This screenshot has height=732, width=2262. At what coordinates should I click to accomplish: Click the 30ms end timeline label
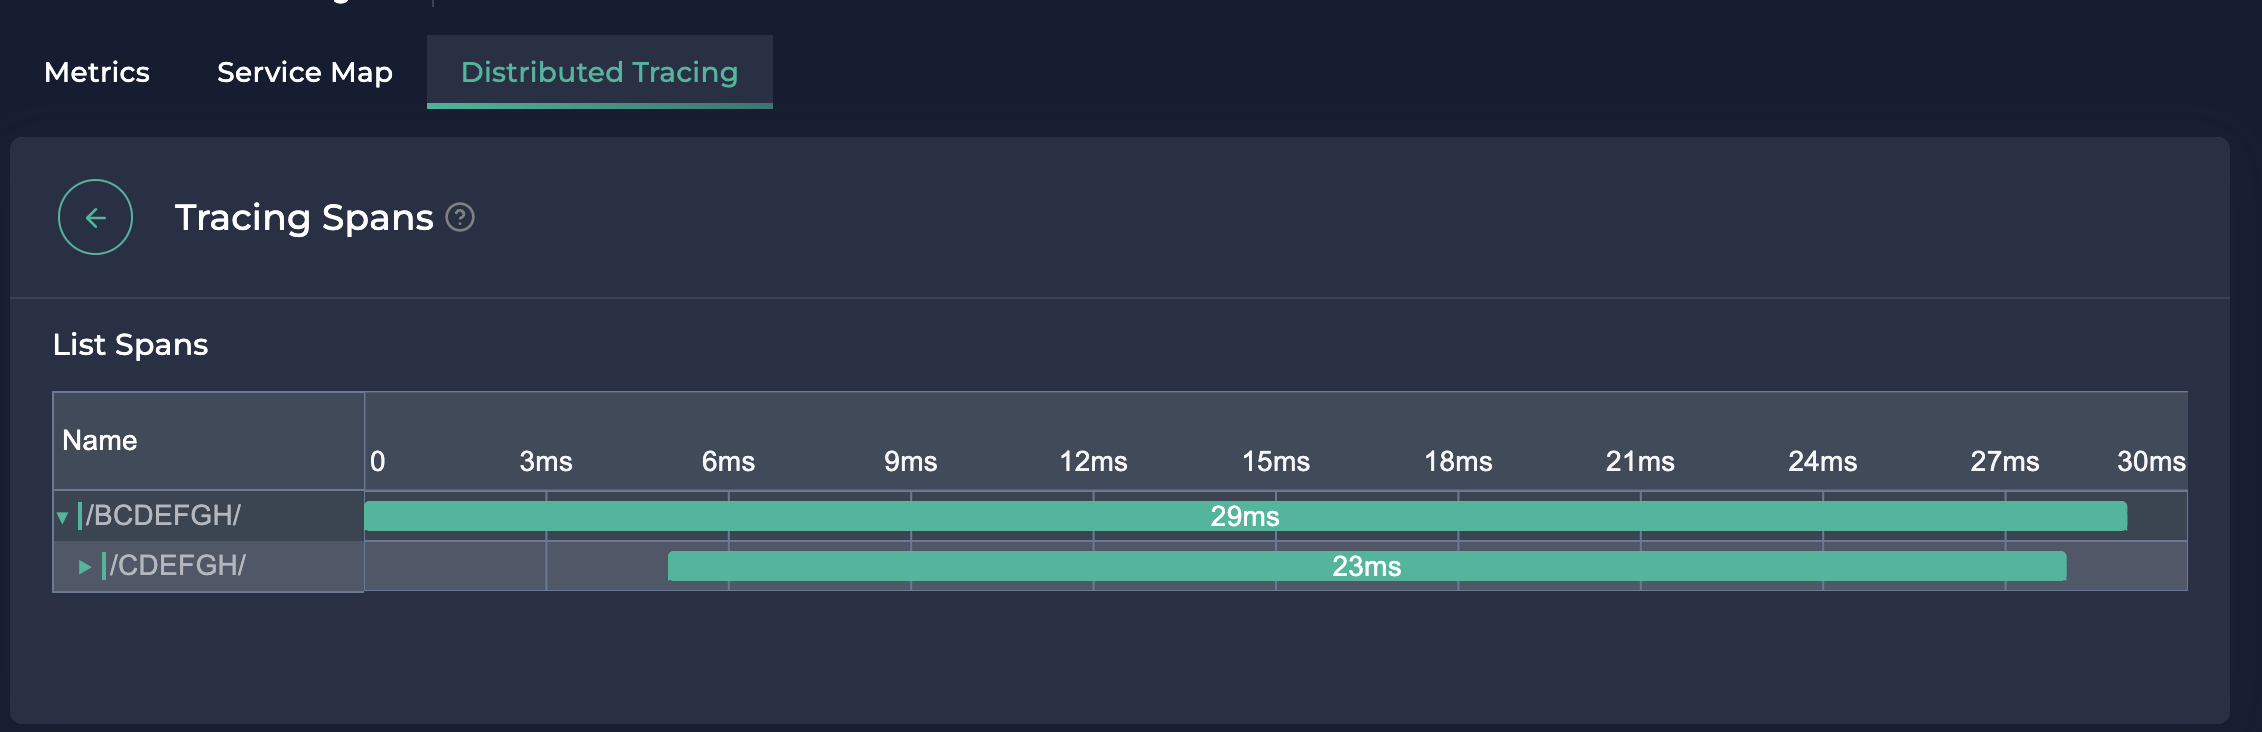(2150, 461)
